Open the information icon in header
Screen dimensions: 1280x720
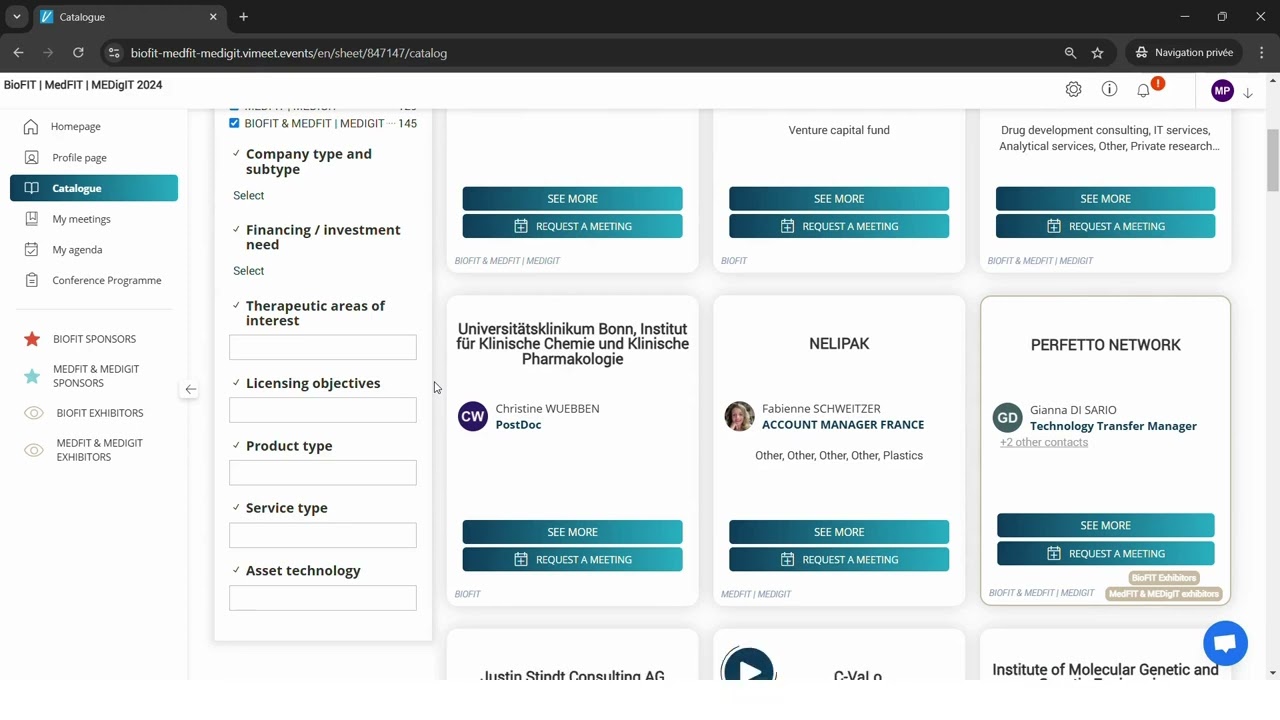click(x=1109, y=90)
